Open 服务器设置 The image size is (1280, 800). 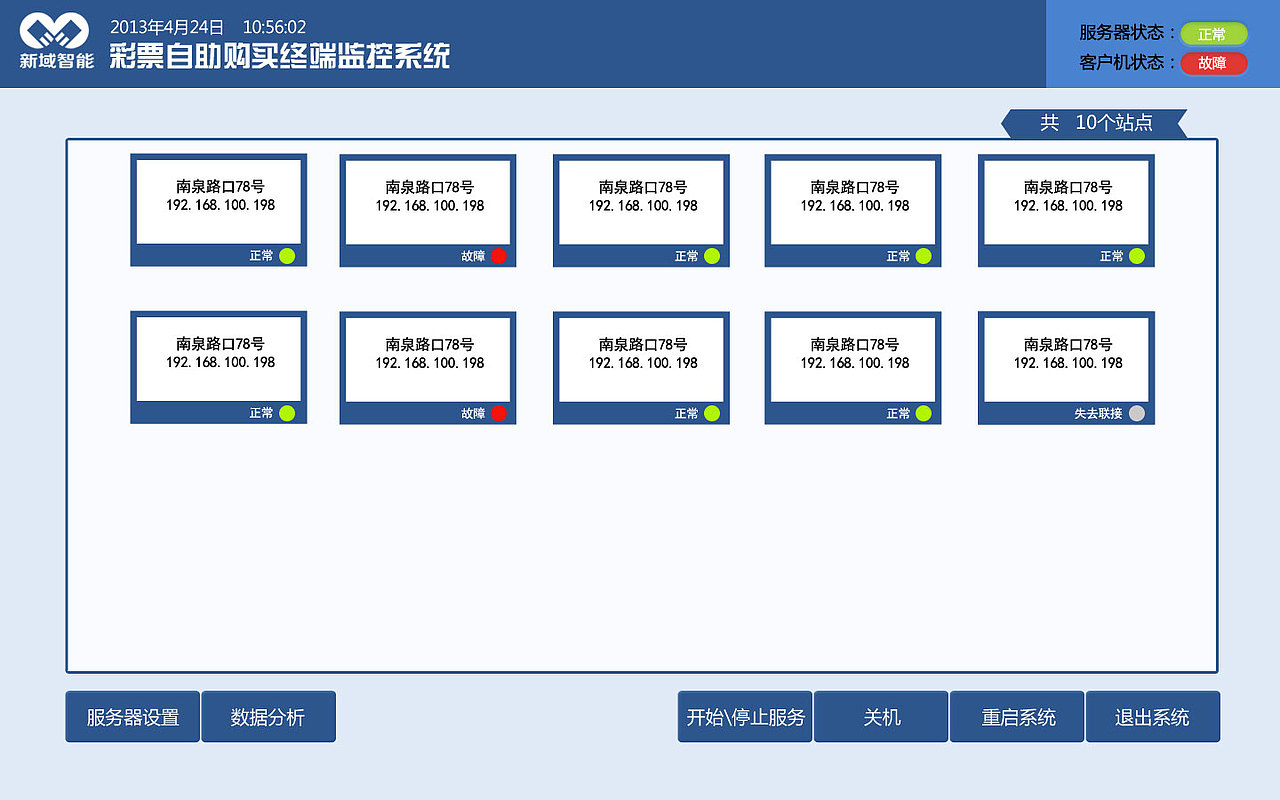coord(133,717)
